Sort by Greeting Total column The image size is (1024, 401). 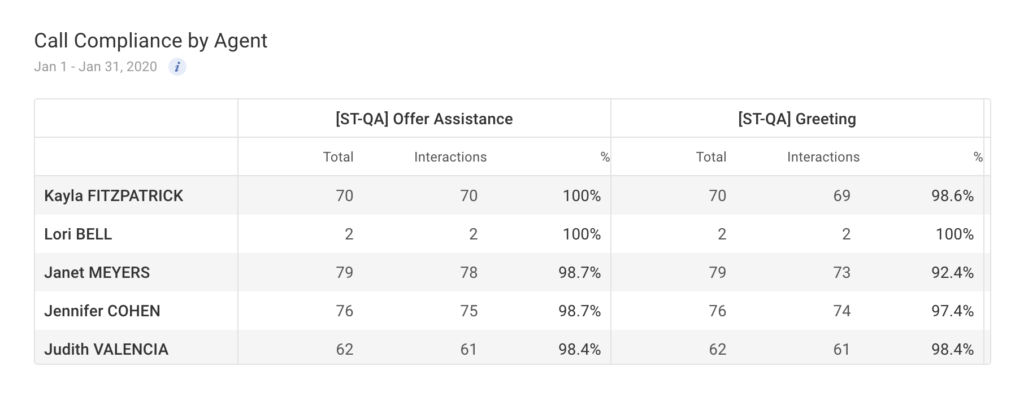point(711,157)
